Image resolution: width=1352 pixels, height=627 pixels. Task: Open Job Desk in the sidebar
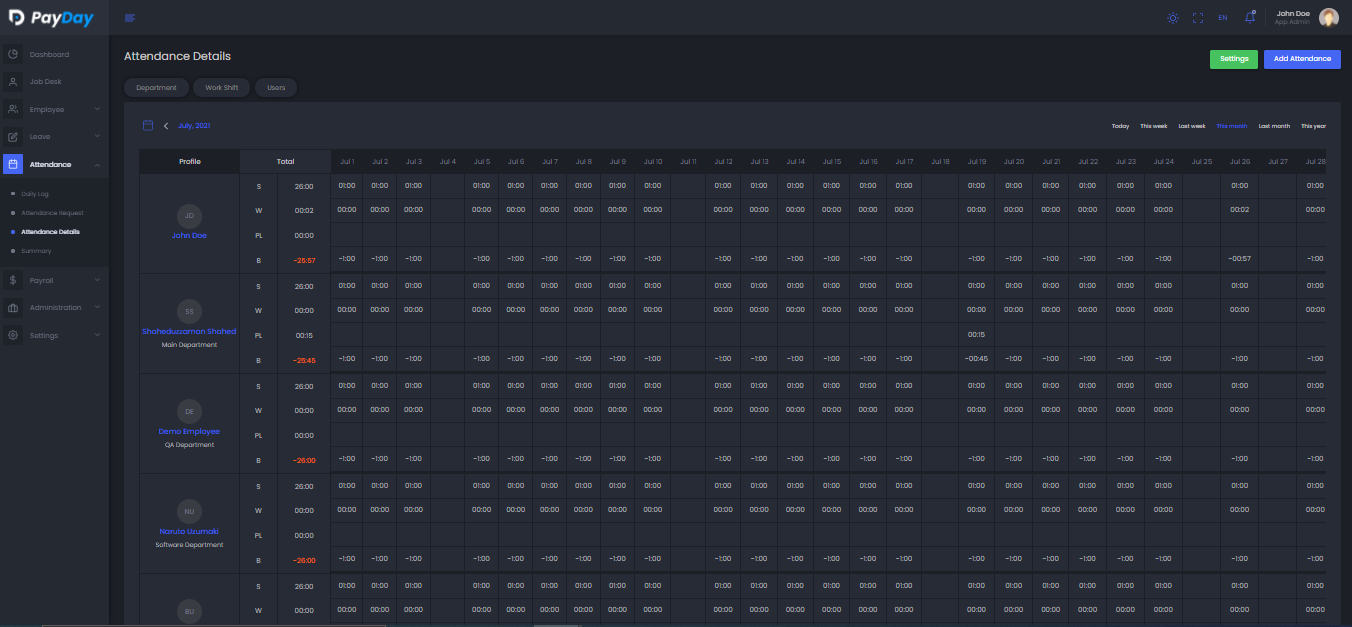tap(46, 81)
